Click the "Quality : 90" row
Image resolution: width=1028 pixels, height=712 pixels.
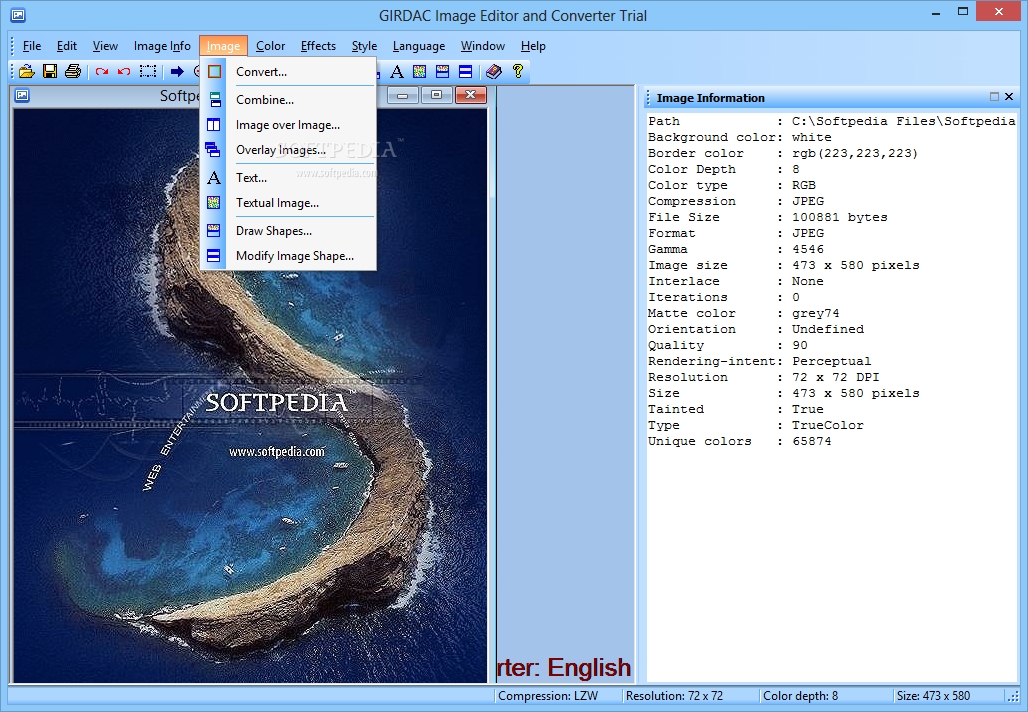(728, 346)
